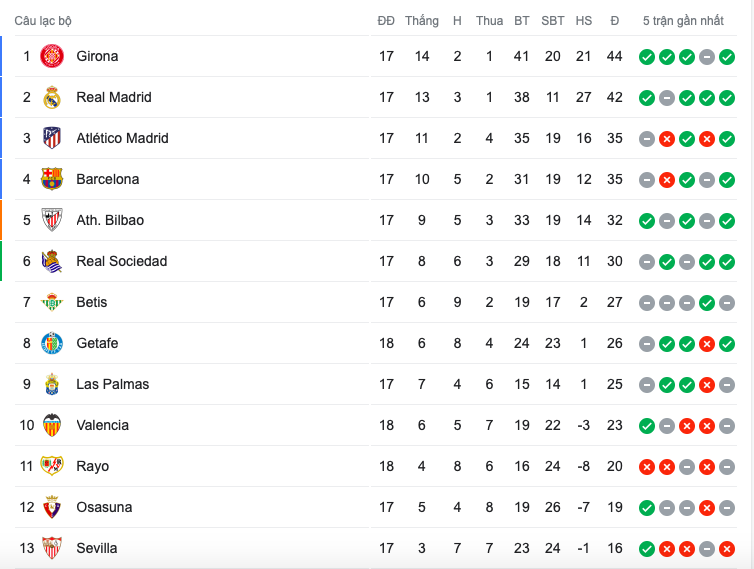Image resolution: width=754 pixels, height=569 pixels.
Task: Click the Thắng column header
Action: point(422,21)
